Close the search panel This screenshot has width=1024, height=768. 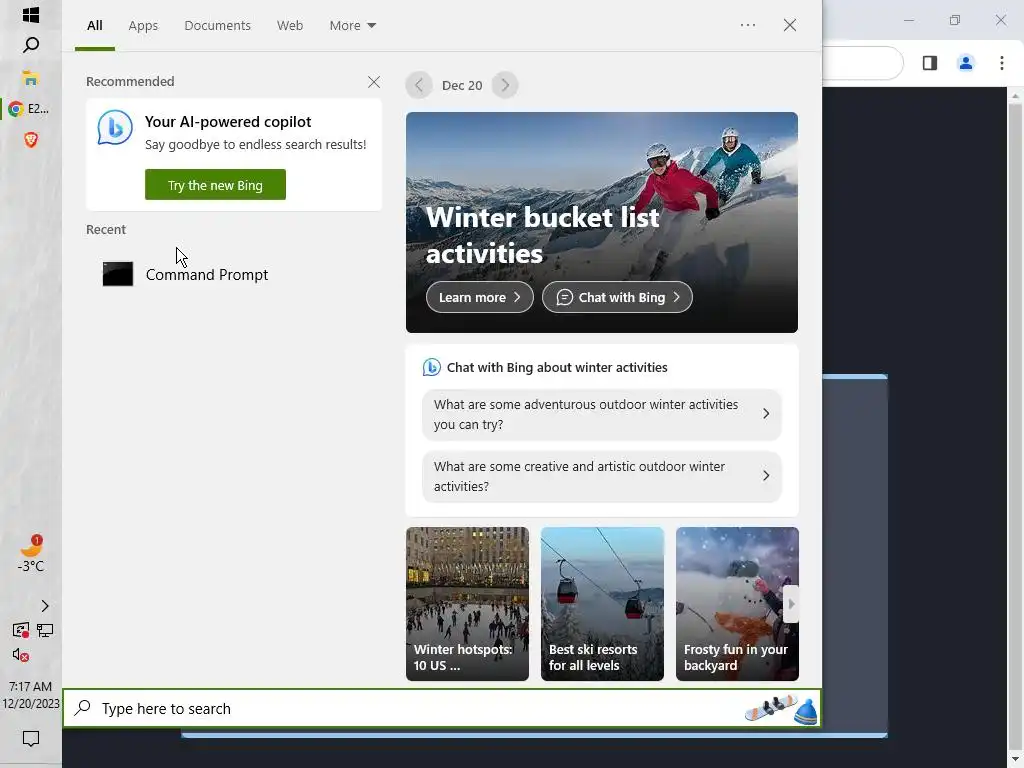point(790,25)
